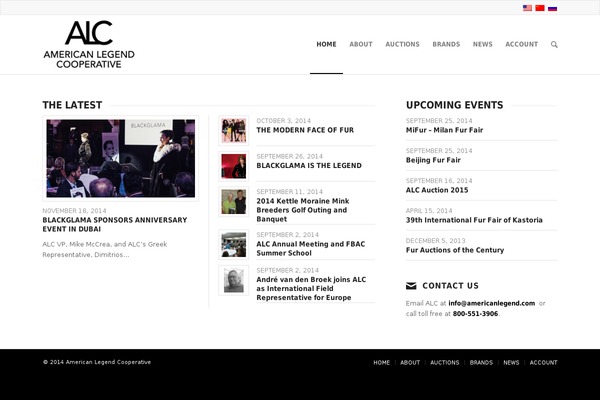The height and width of the screenshot is (400, 600).
Task: Open thumbnail for Kettle Moraine Golf Outing
Action: tap(233, 202)
